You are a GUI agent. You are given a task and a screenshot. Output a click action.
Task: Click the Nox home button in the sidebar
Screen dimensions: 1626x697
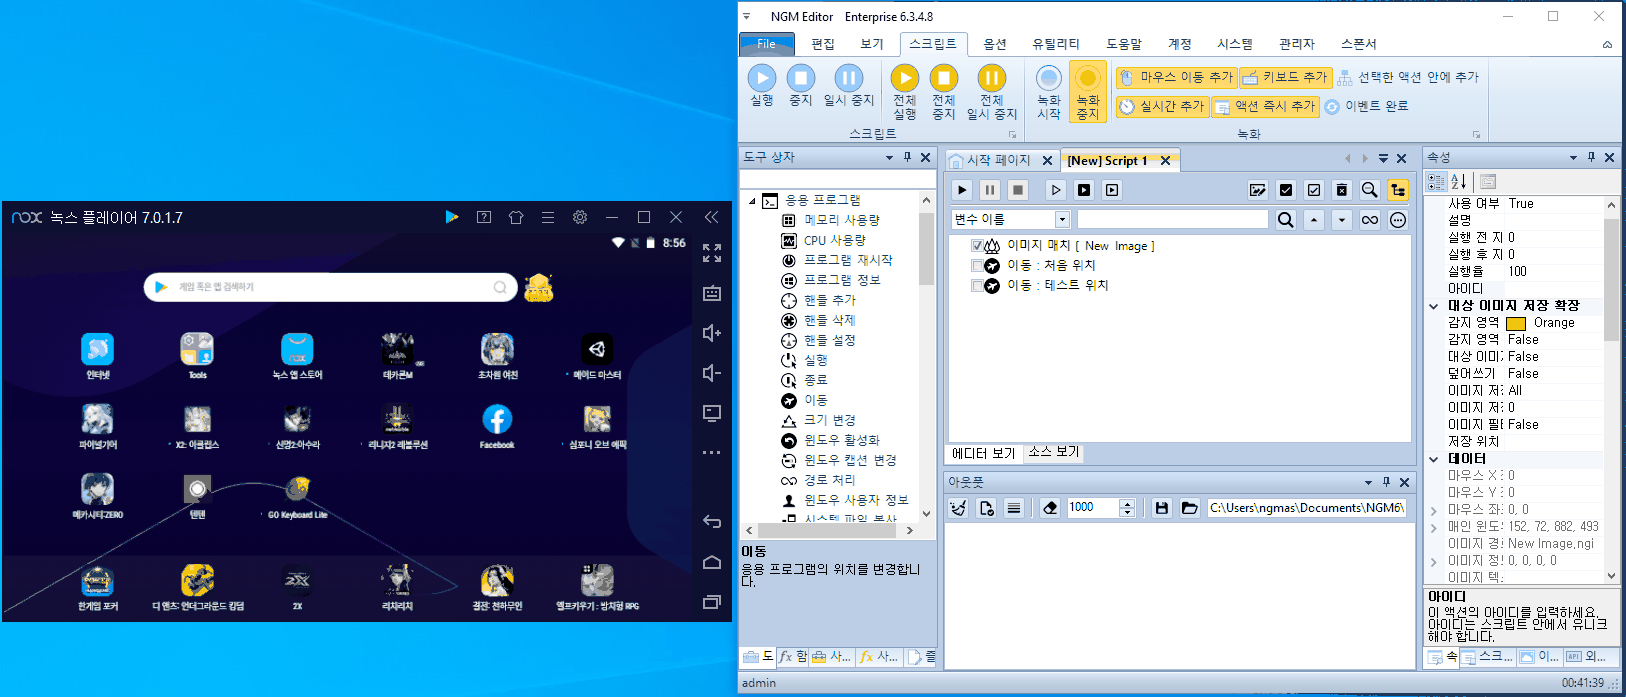712,562
